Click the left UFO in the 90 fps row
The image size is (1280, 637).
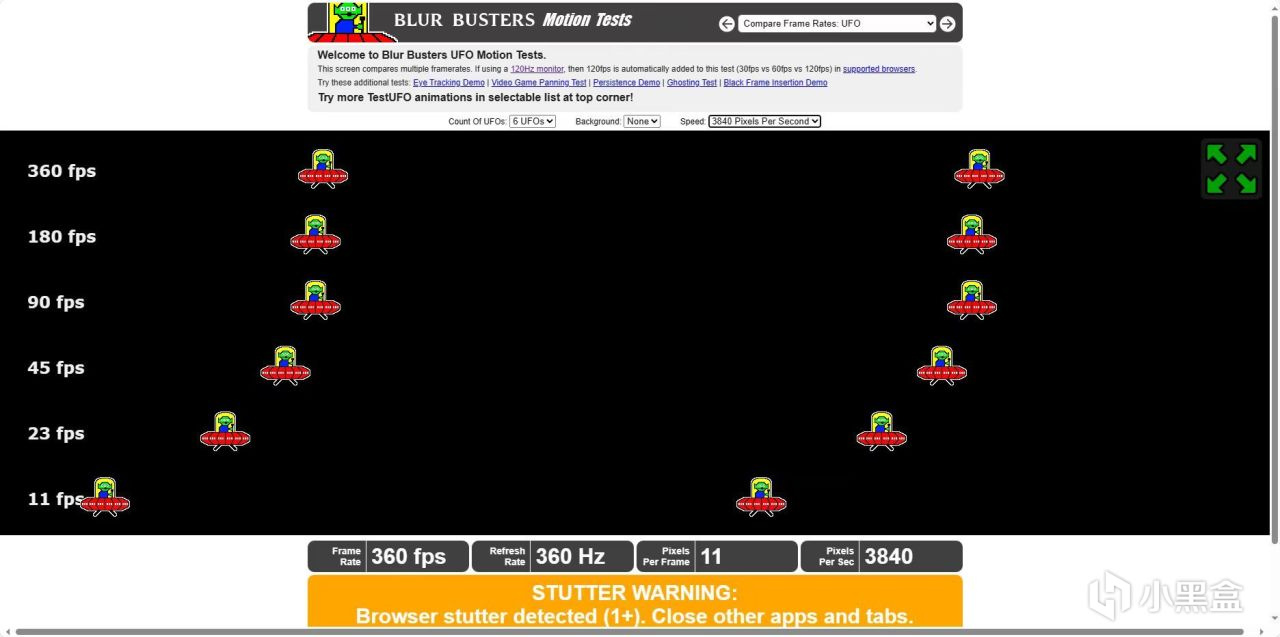pyautogui.click(x=316, y=300)
